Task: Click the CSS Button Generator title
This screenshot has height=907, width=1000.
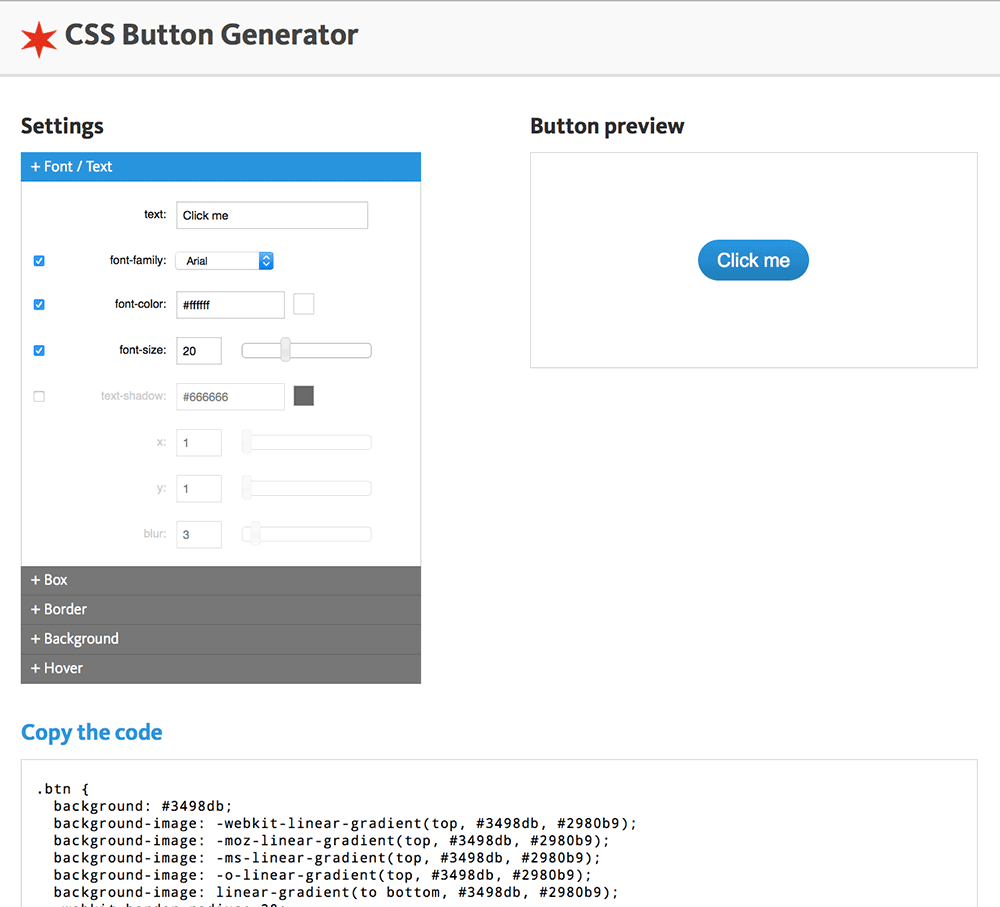Action: click(x=211, y=35)
